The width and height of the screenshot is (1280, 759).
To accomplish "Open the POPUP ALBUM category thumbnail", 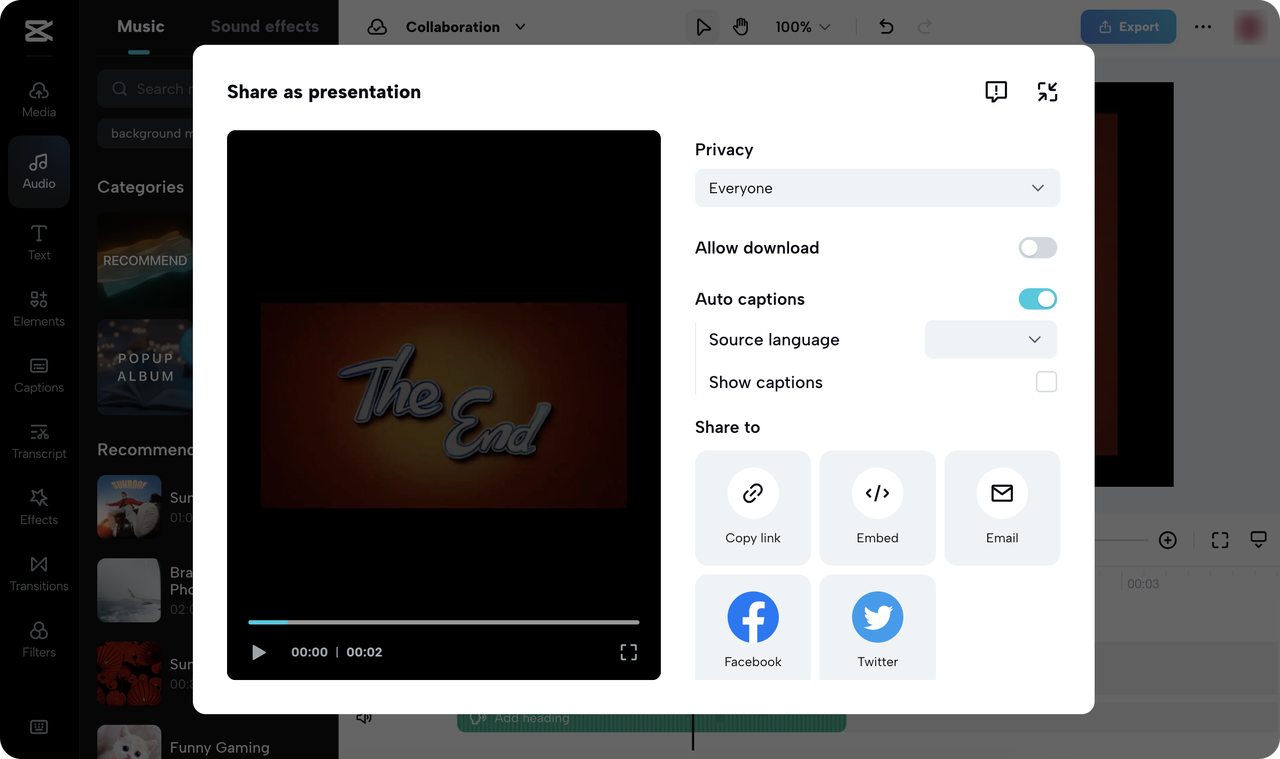I will [x=145, y=367].
